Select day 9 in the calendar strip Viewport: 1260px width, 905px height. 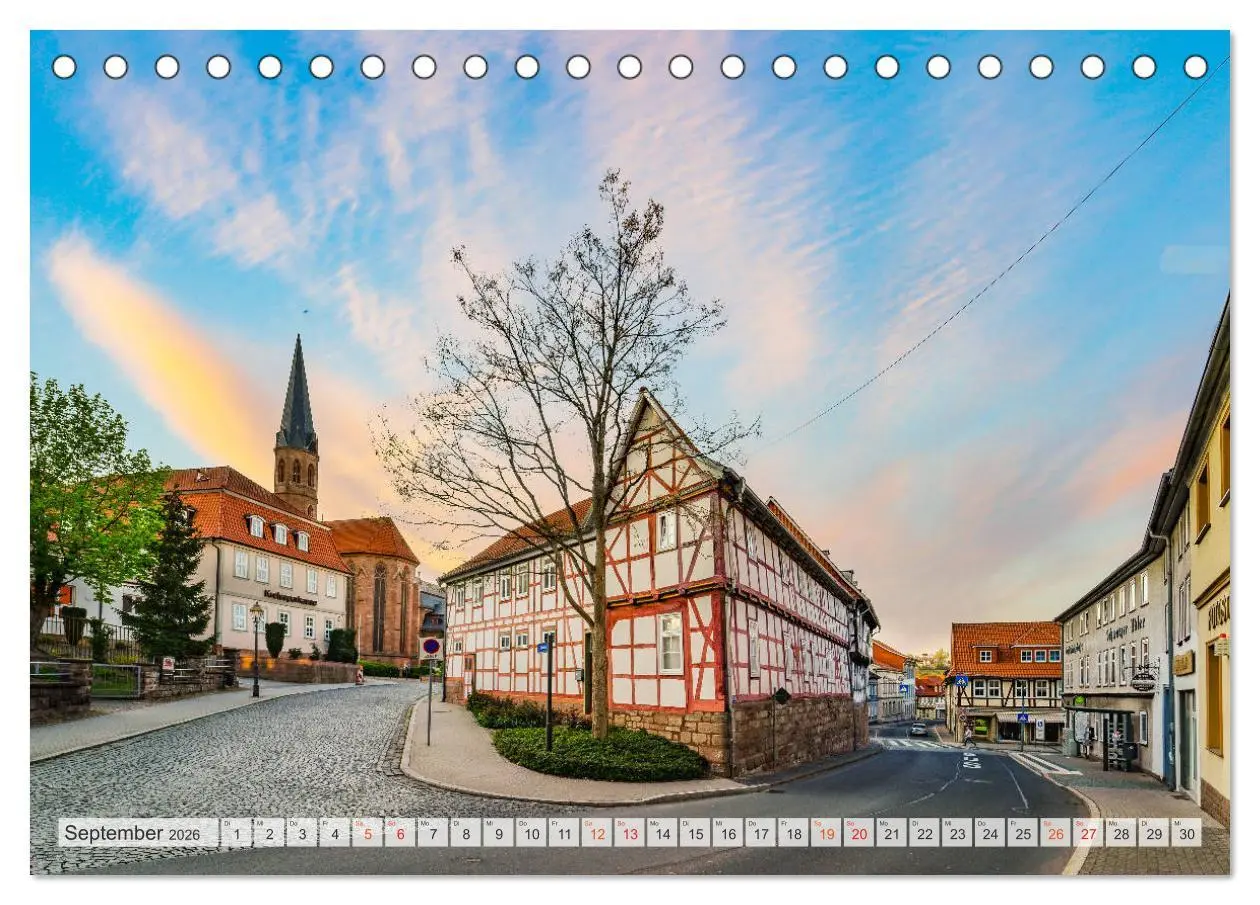click(498, 833)
